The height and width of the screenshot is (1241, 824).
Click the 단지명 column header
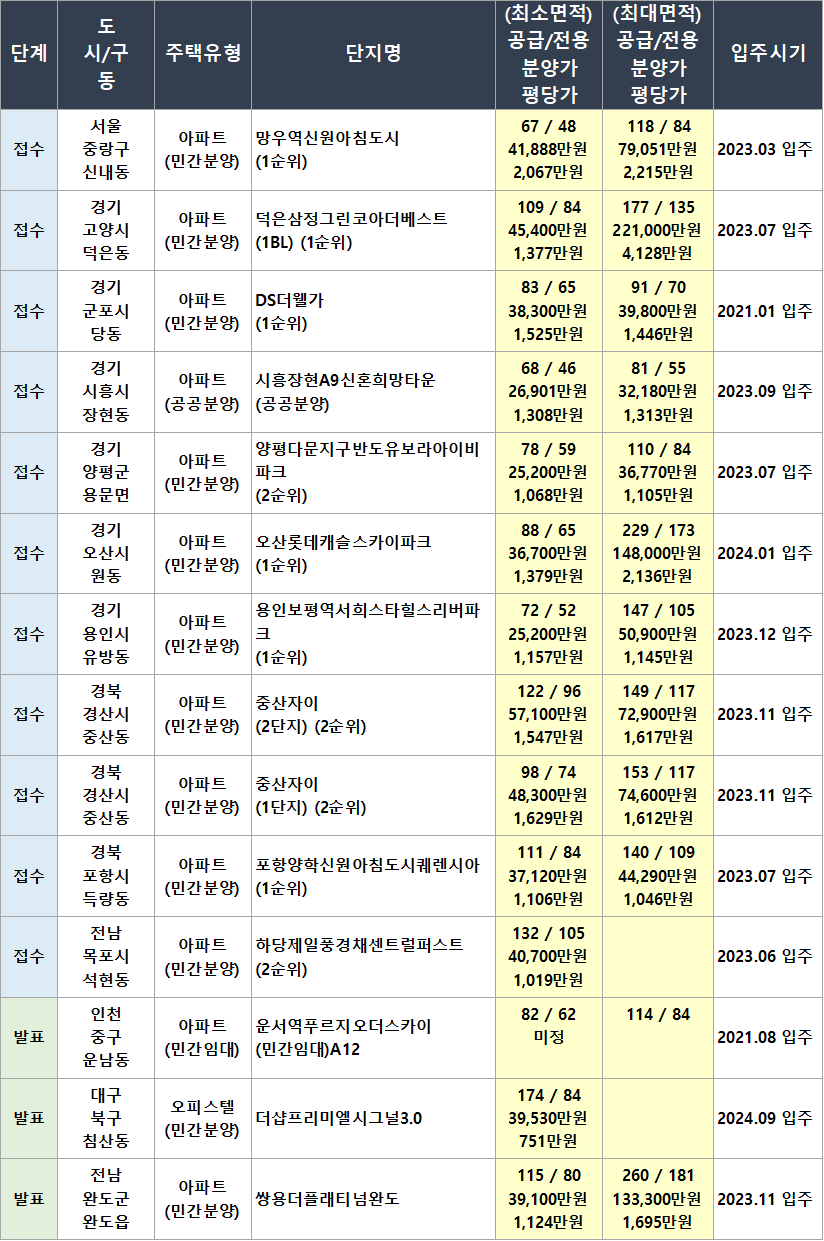click(x=373, y=54)
